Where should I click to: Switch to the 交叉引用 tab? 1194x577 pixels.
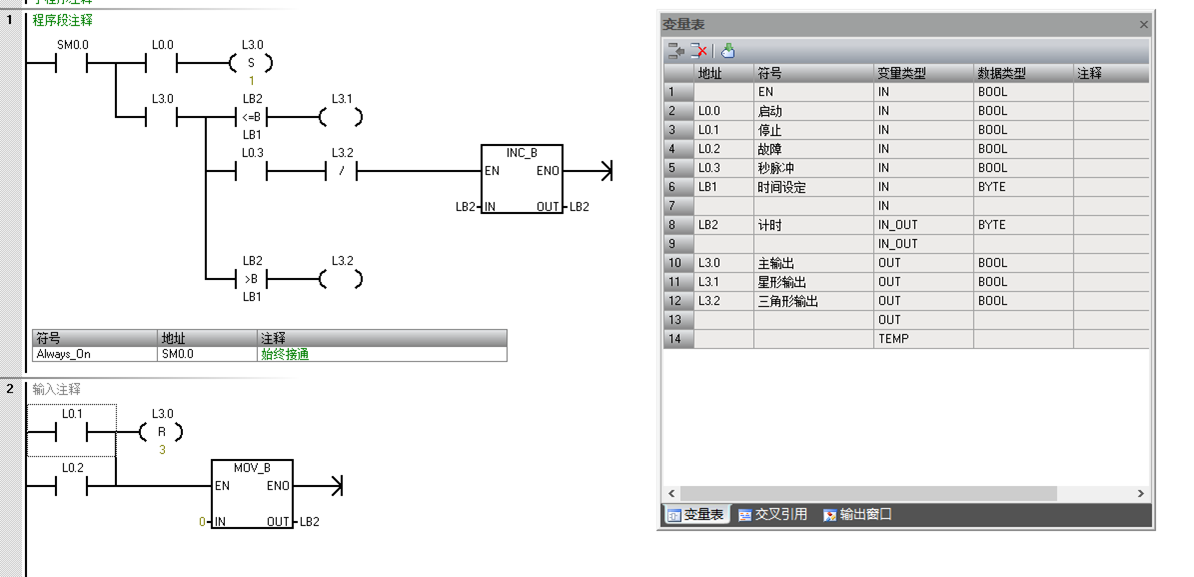click(773, 515)
